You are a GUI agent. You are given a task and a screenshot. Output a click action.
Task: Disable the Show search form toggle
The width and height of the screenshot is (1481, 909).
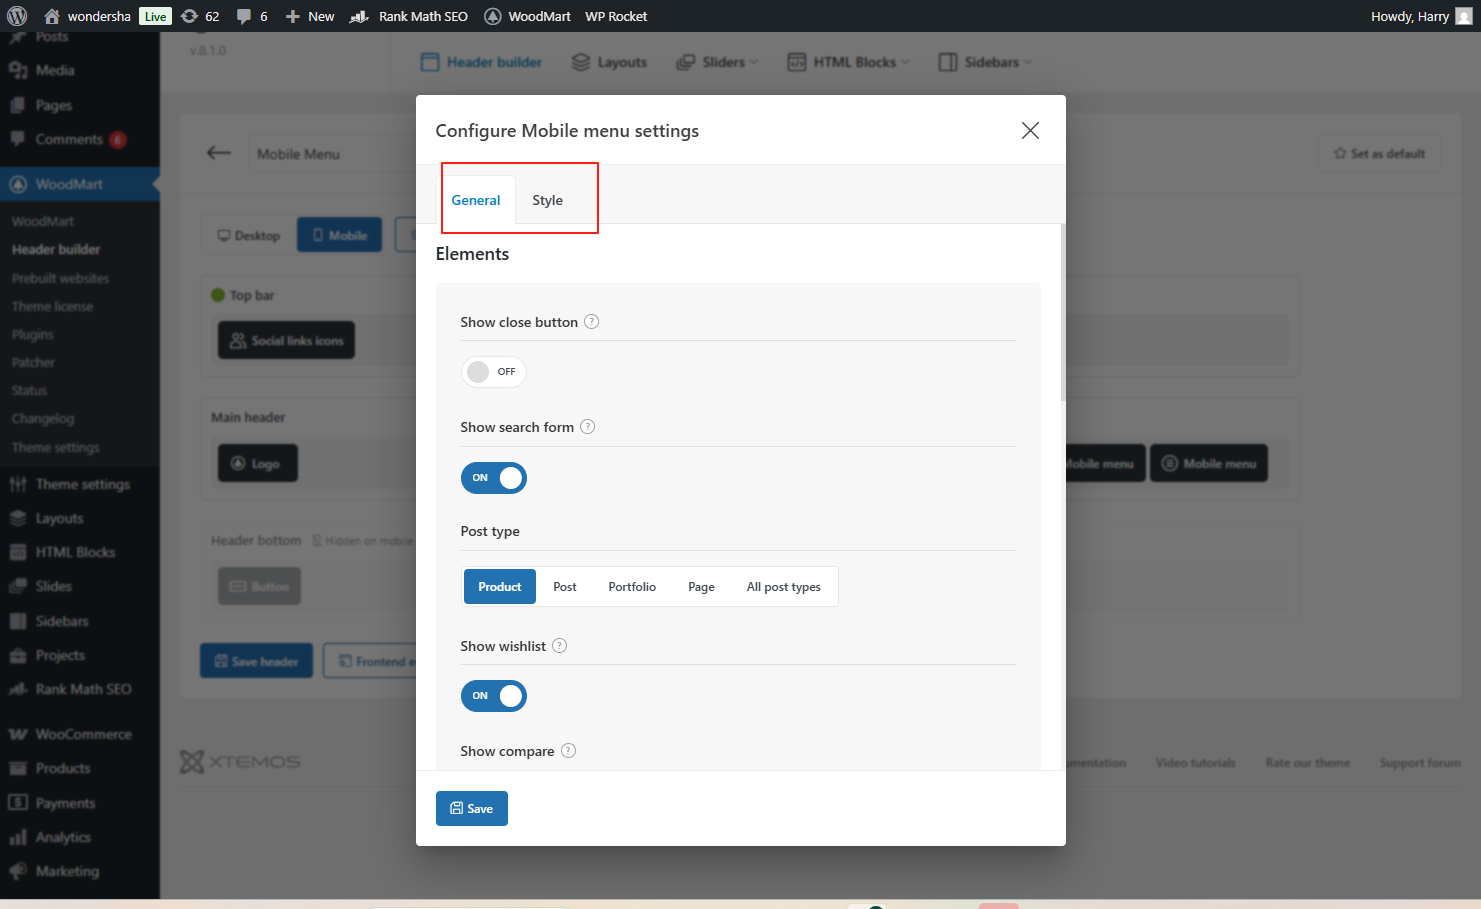coord(493,478)
